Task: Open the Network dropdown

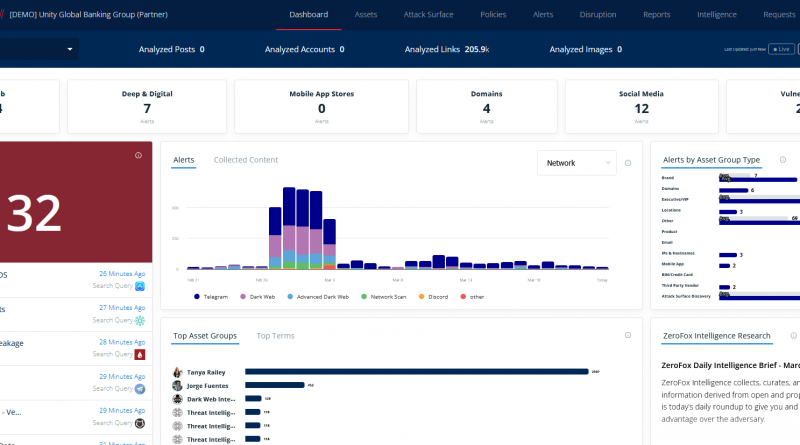Action: [x=577, y=163]
